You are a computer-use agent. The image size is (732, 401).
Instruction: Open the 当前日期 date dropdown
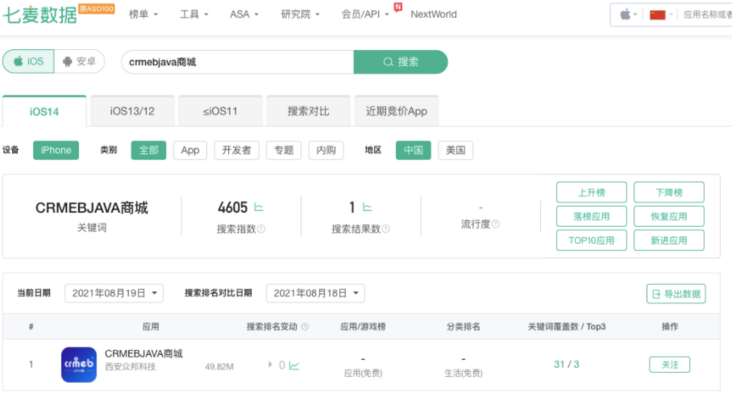pos(114,293)
